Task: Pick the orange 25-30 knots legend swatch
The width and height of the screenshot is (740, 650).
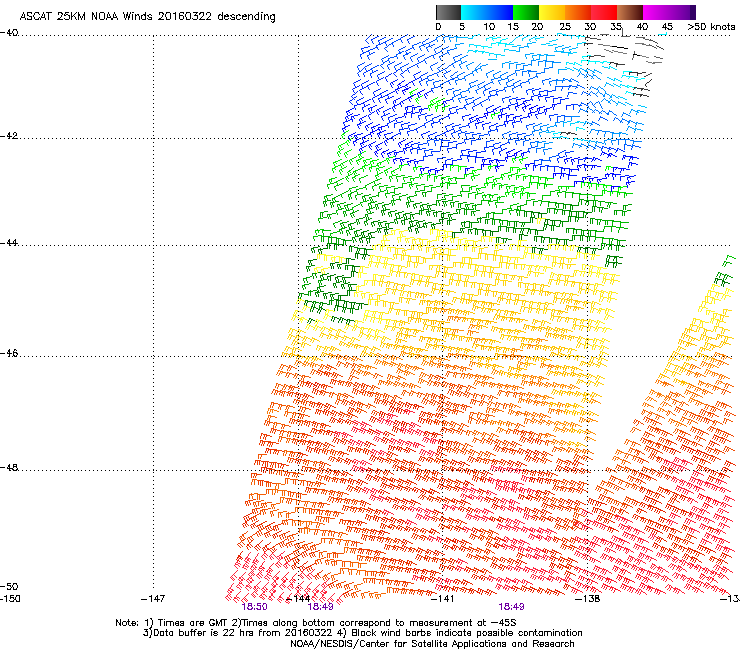Action: (578, 12)
